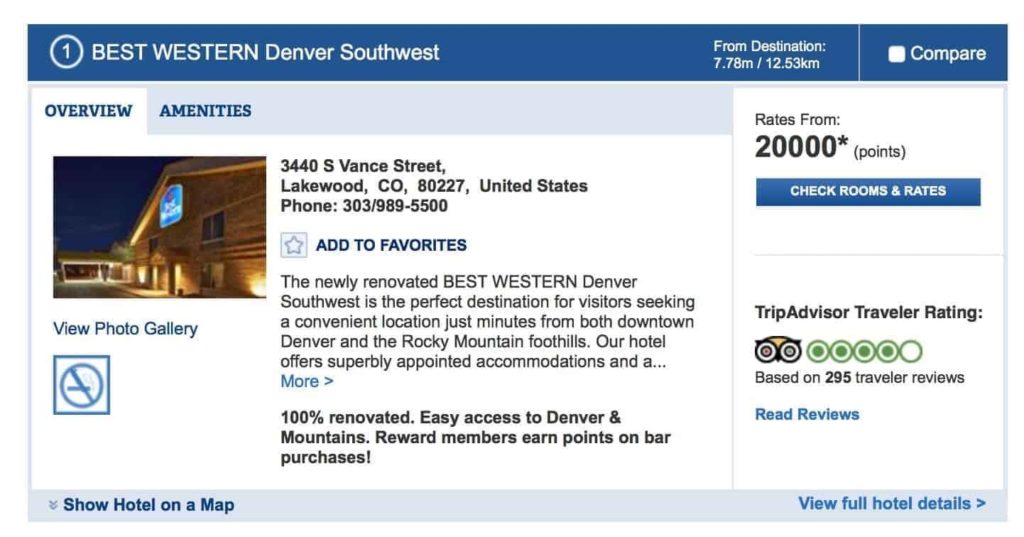Expand Show Hotel on a Map
1024x537 pixels.
148,505
